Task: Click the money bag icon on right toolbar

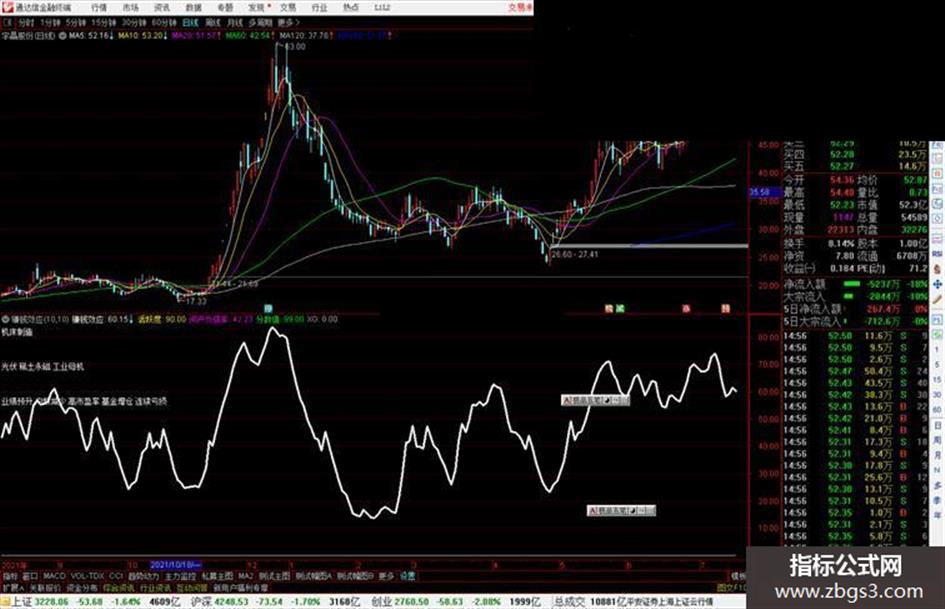Action: (x=937, y=270)
